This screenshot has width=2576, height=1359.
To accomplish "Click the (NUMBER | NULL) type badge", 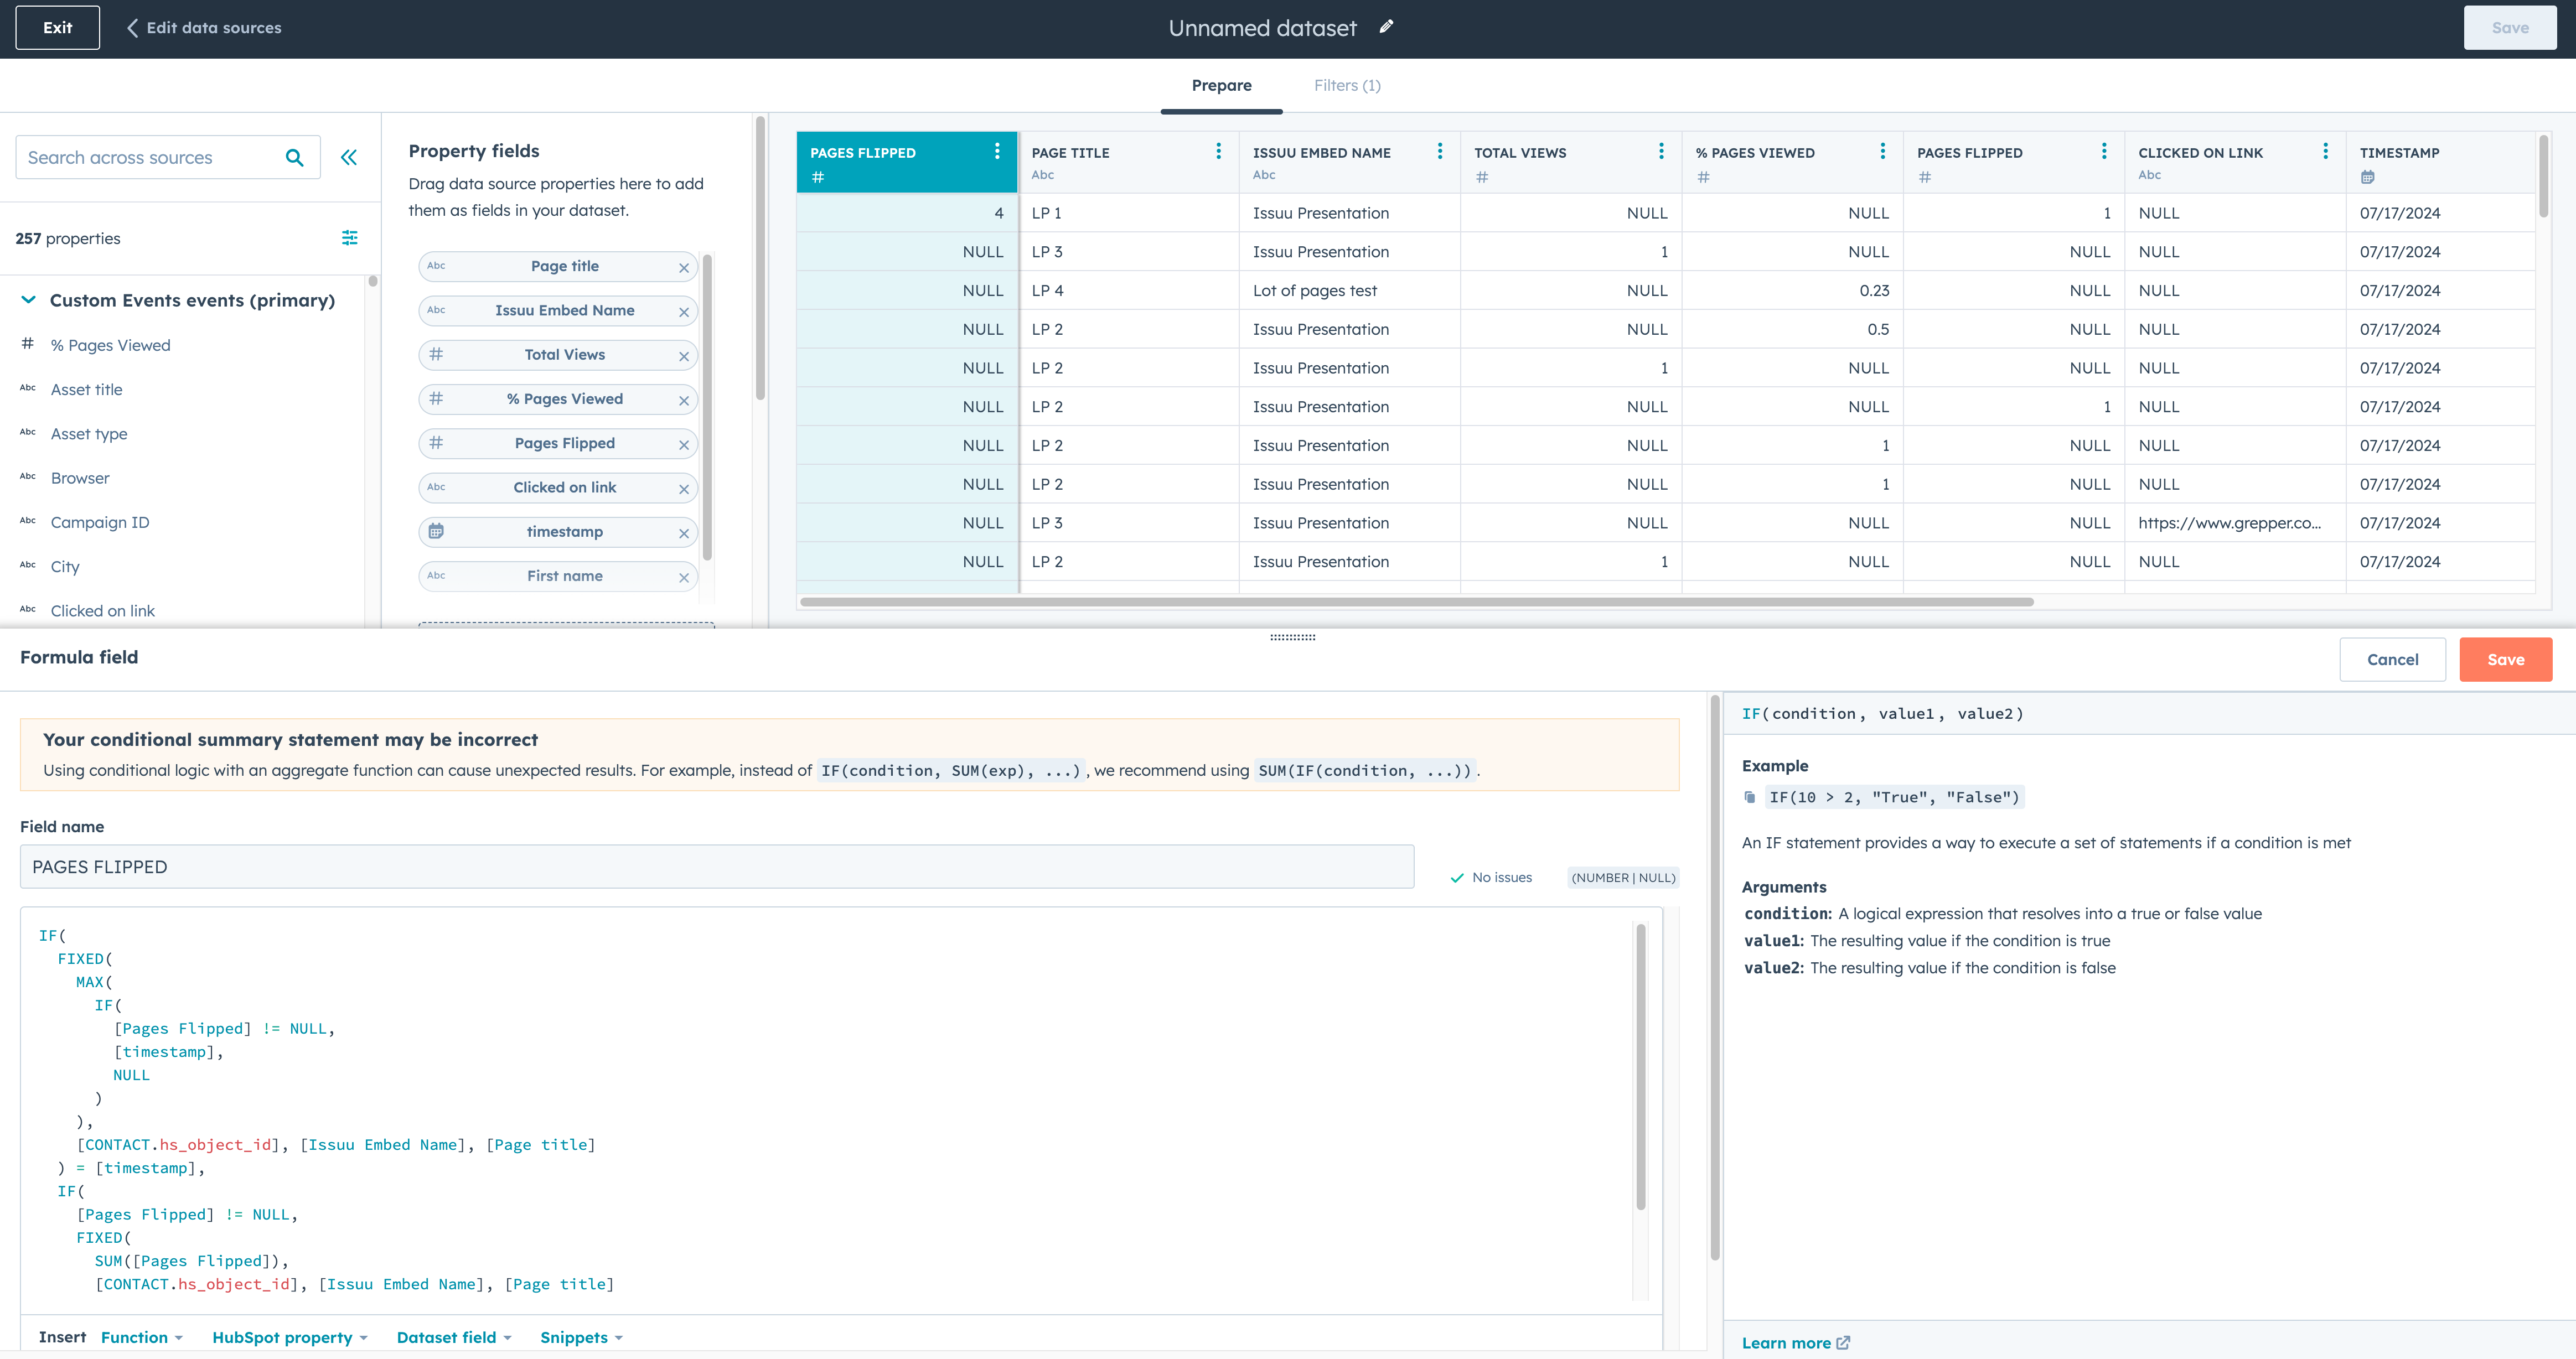I will [x=1622, y=877].
